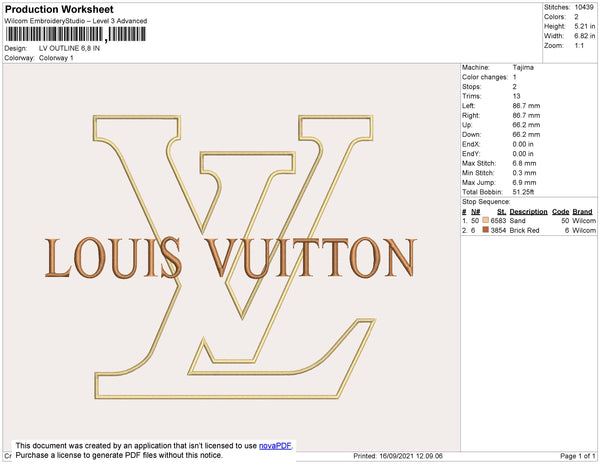The image size is (600, 464).
Task: Click the 'Down:' label
Action: pyautogui.click(x=471, y=134)
